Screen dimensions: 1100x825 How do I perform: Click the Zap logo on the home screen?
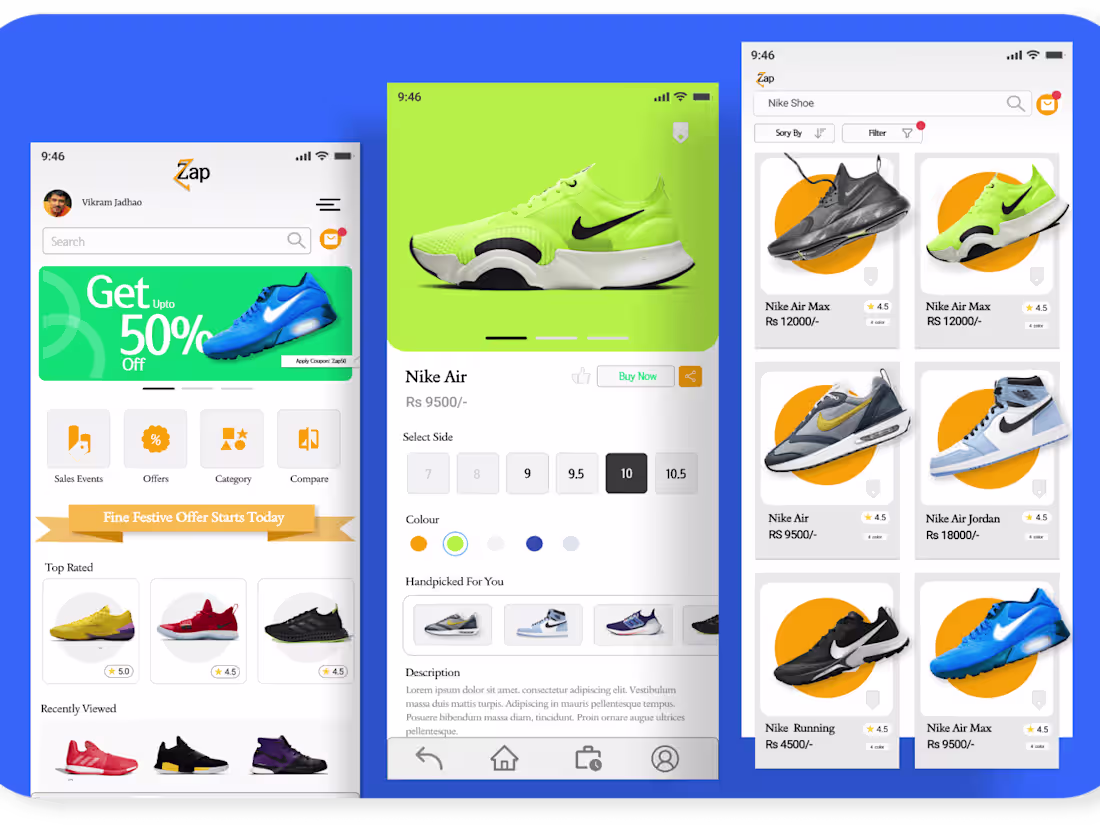[x=192, y=173]
